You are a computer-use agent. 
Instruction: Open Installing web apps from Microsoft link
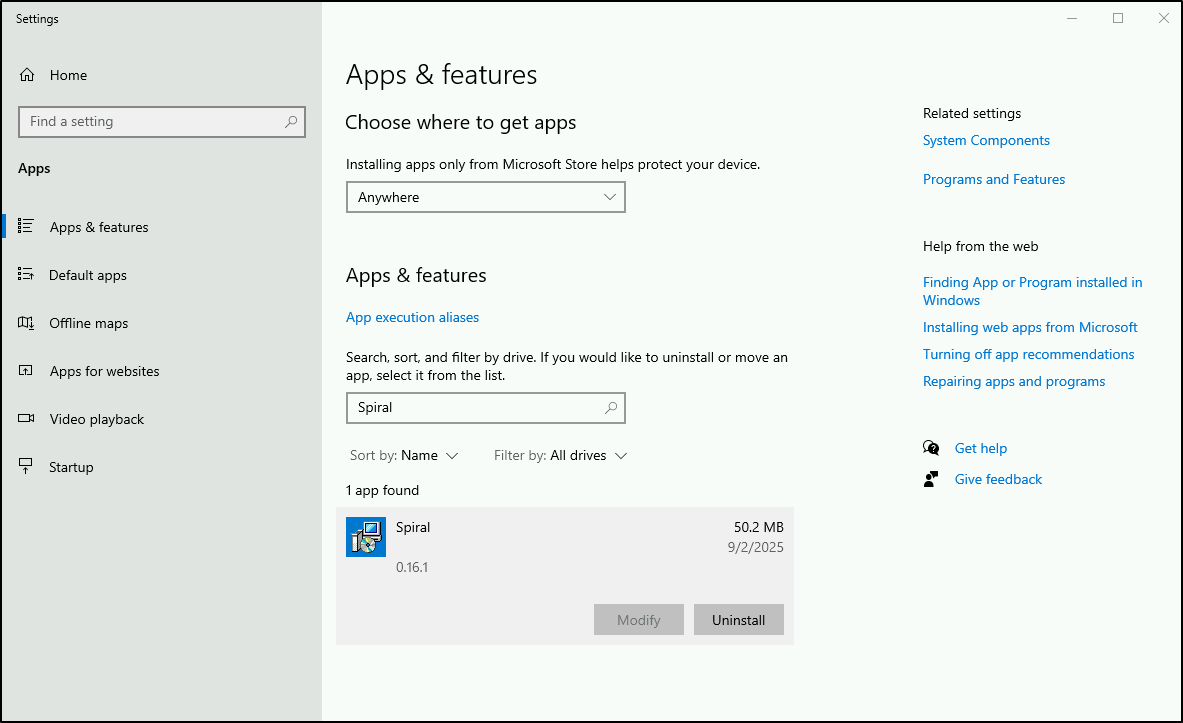tap(1030, 327)
